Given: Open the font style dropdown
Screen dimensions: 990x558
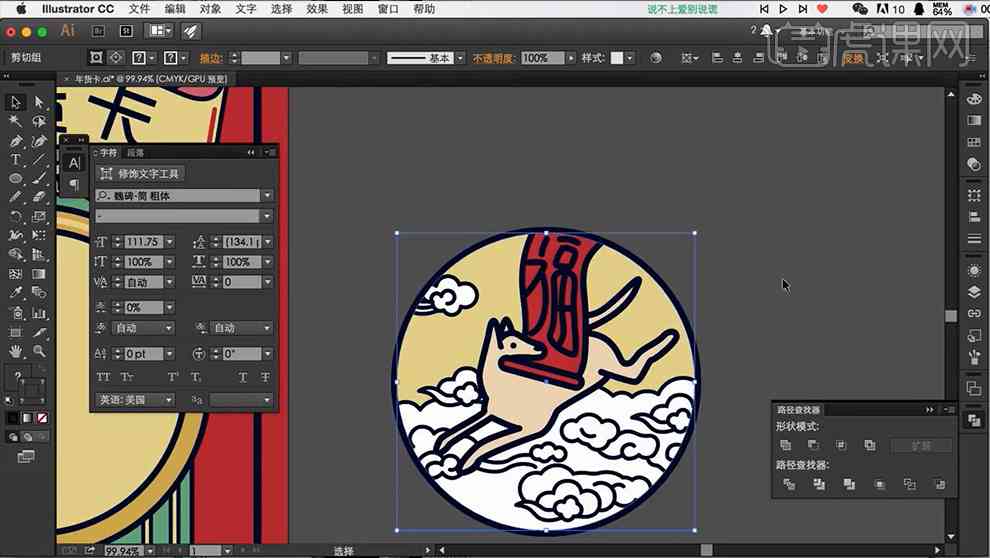Looking at the screenshot, I should [x=267, y=216].
